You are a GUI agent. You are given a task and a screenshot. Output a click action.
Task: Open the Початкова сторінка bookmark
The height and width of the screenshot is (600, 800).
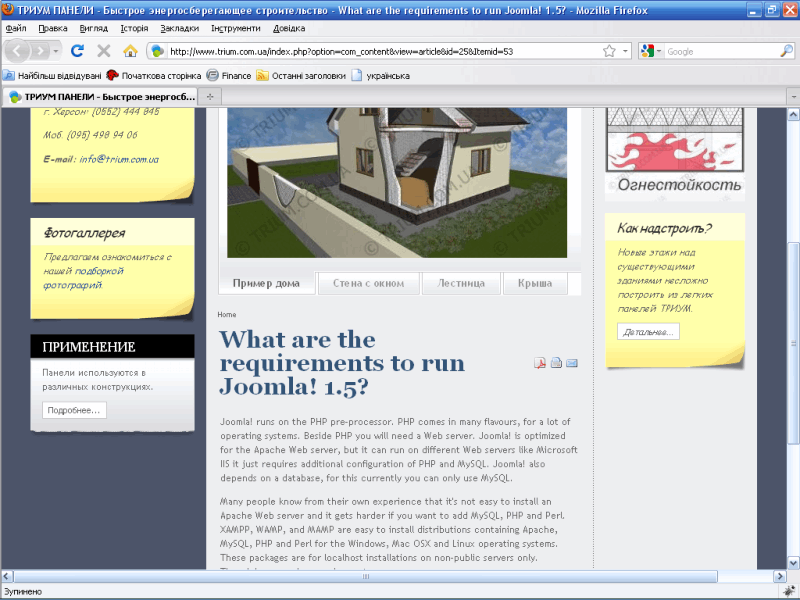[x=154, y=76]
